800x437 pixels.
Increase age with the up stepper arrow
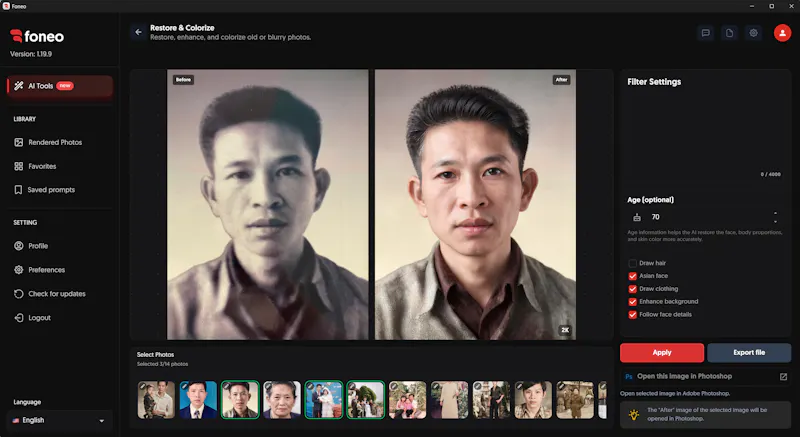point(776,213)
